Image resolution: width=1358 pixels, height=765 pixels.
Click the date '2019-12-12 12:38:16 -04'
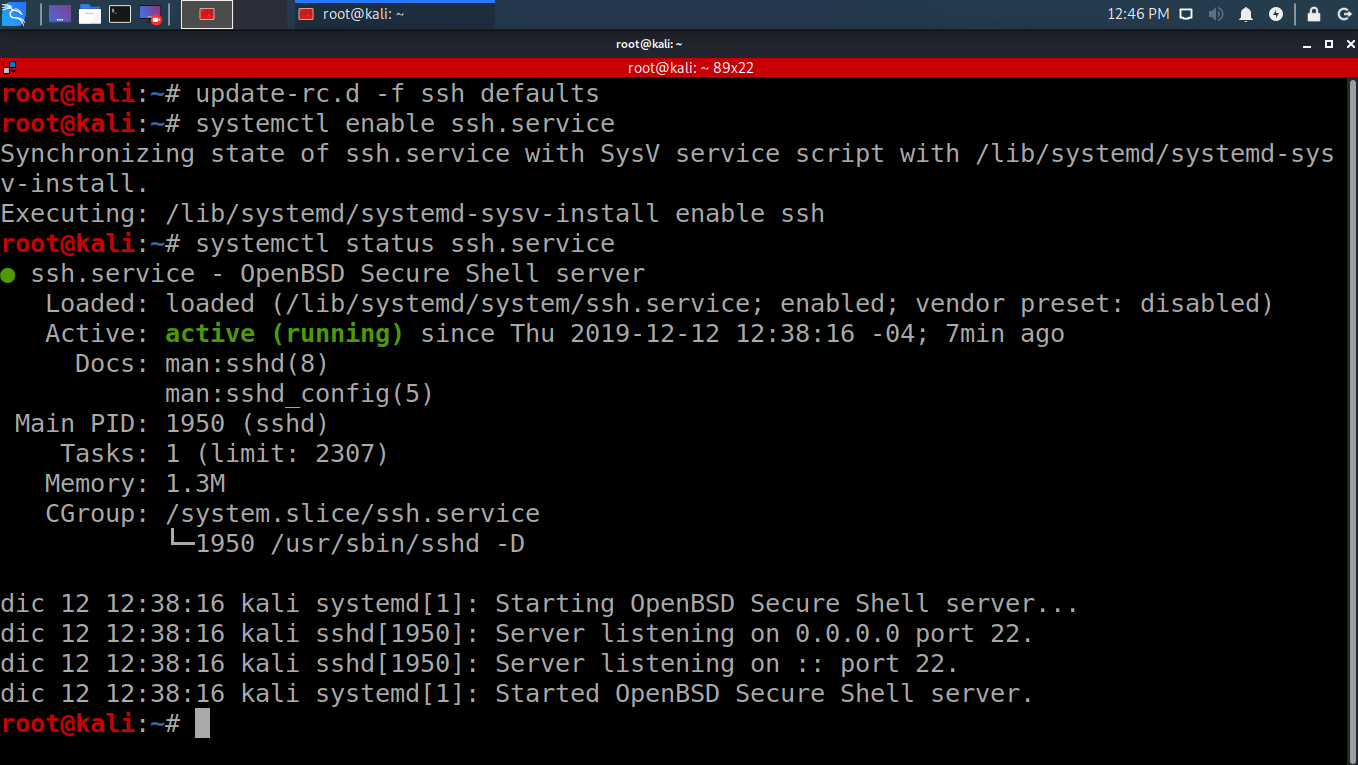[x=742, y=334]
